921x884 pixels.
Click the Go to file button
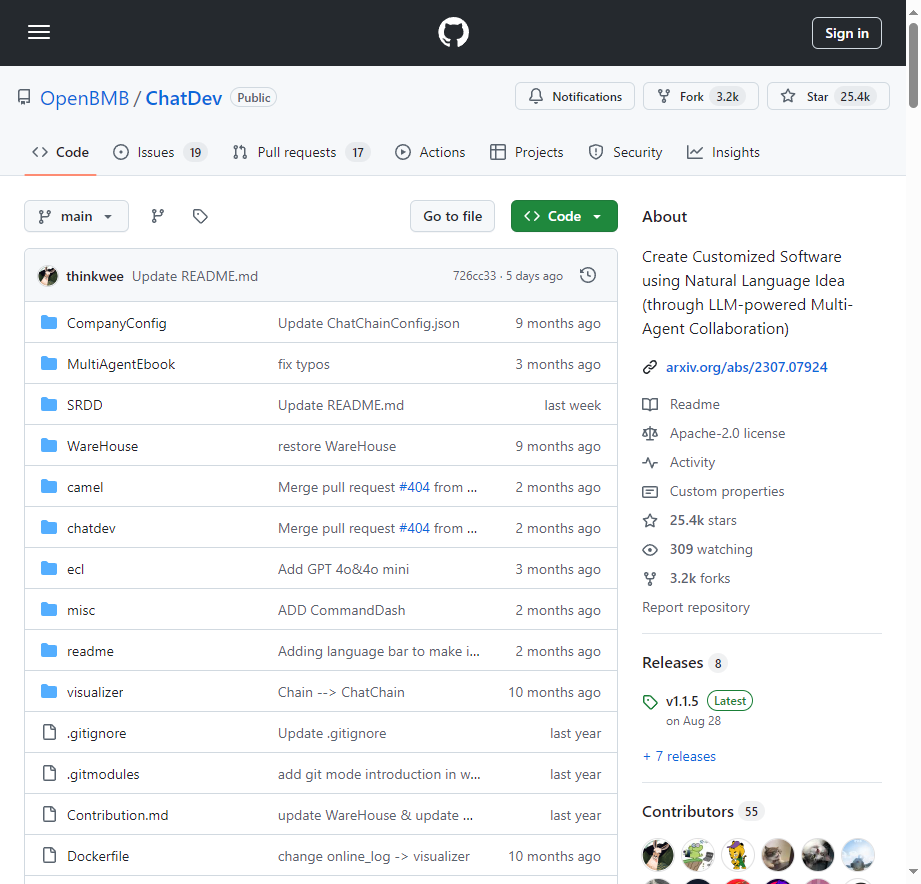pyautogui.click(x=452, y=216)
